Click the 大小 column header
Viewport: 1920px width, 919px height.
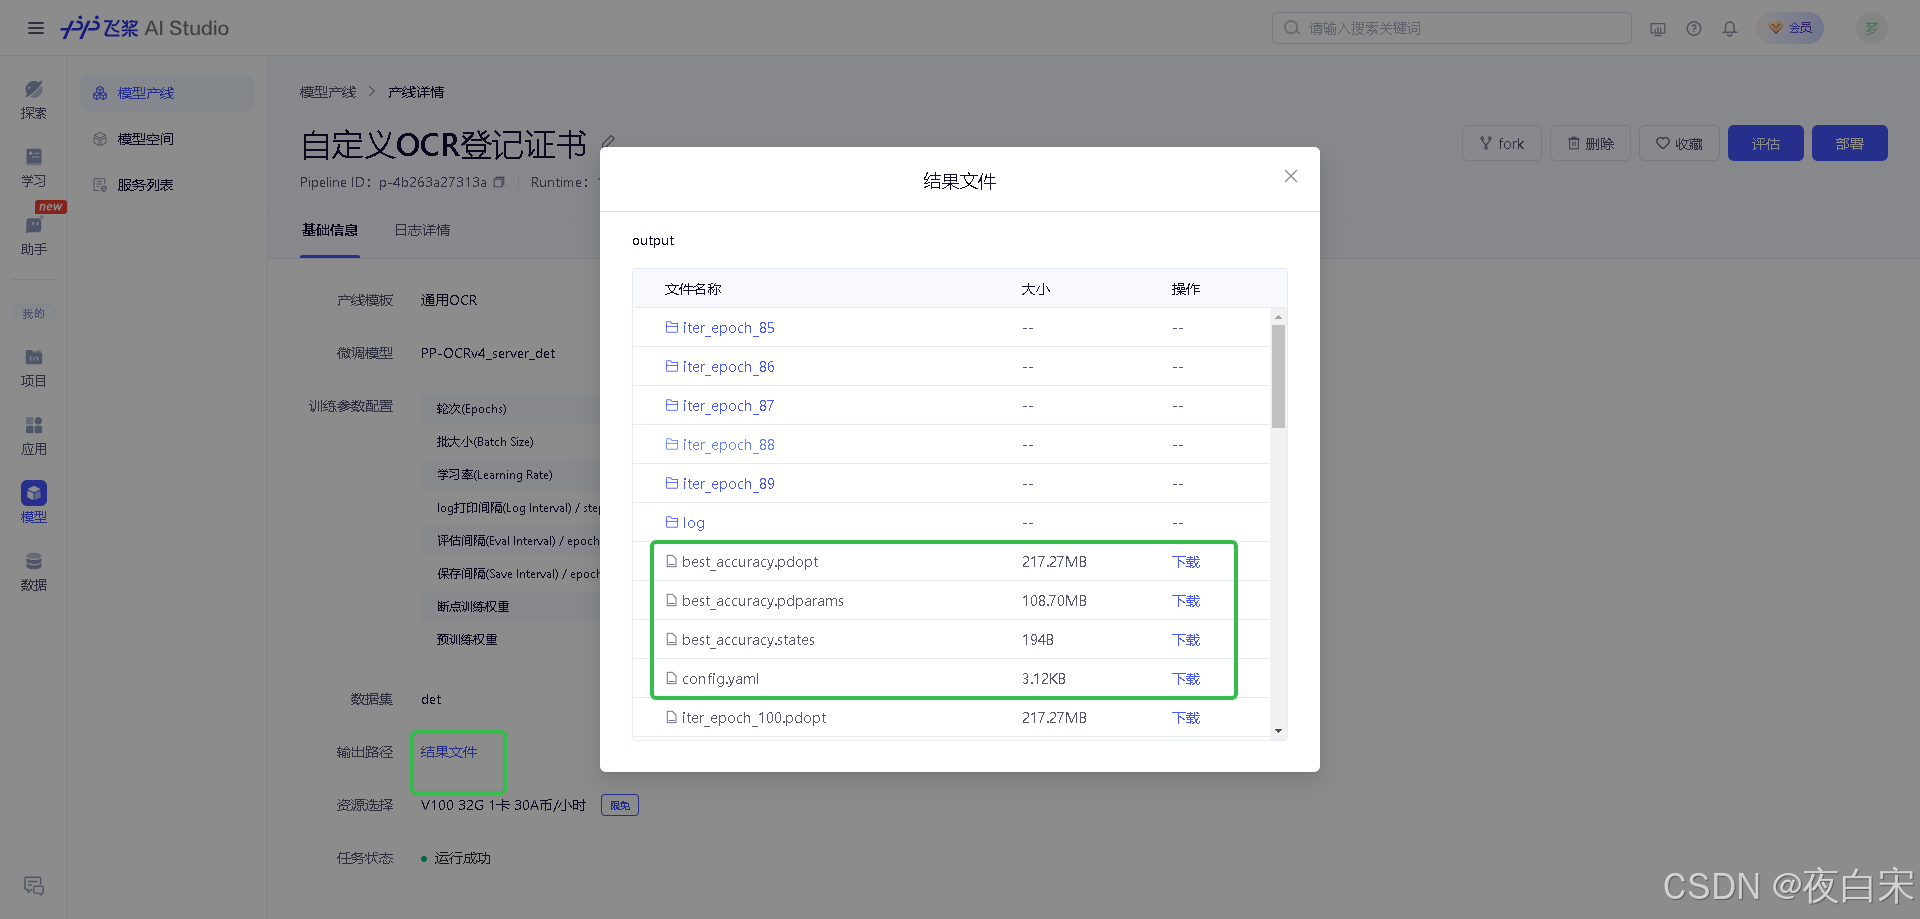click(1035, 289)
